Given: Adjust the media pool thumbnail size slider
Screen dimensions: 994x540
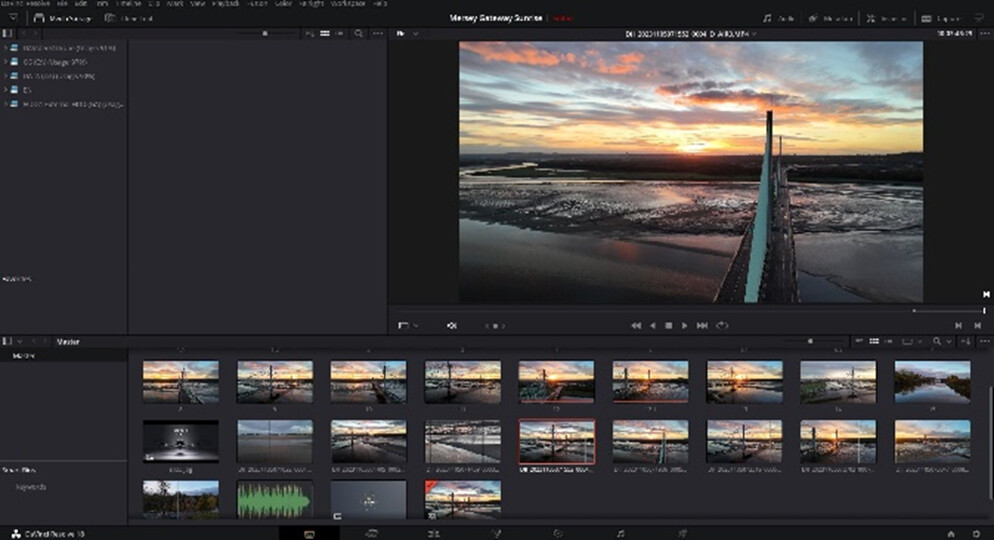Looking at the screenshot, I should point(810,341).
